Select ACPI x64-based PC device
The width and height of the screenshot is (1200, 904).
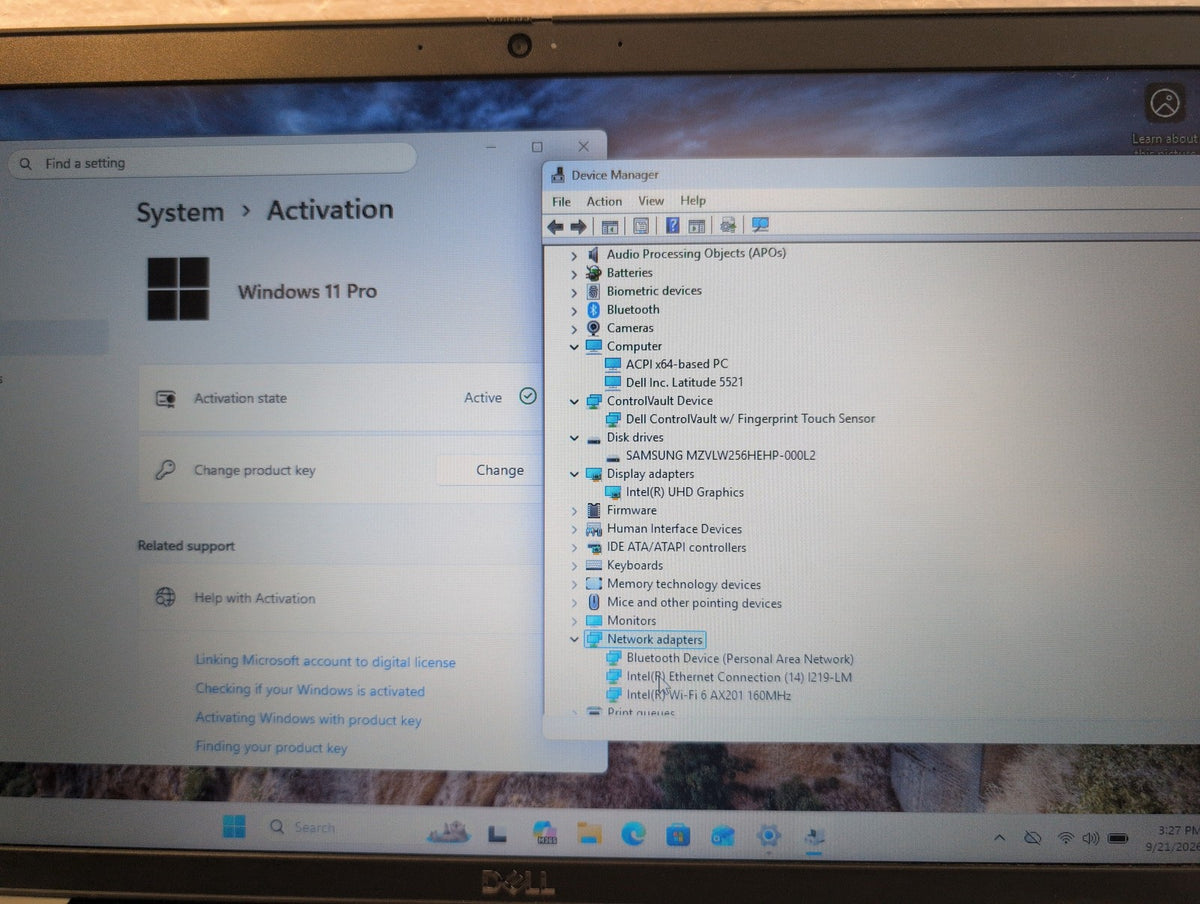coord(677,364)
